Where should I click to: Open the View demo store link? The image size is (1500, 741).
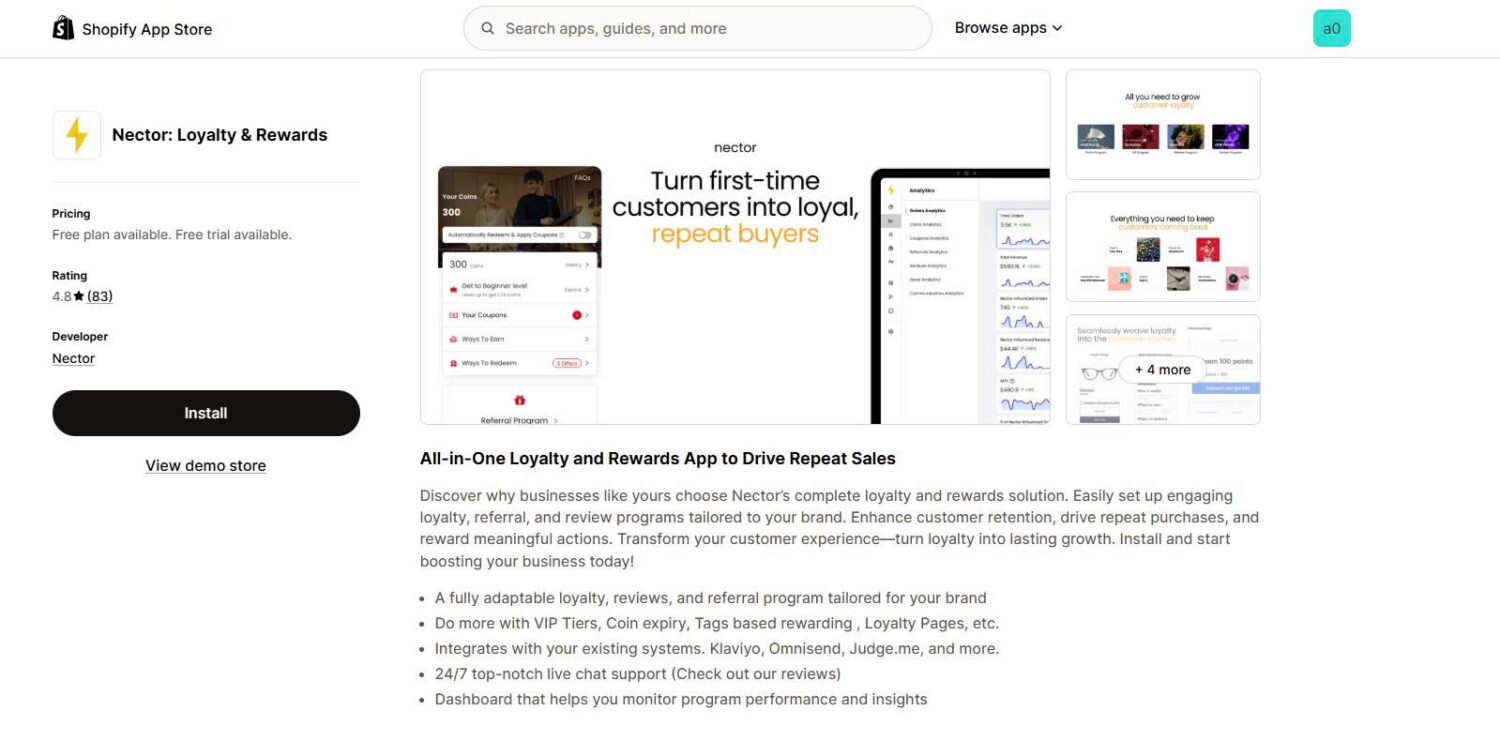pyautogui.click(x=205, y=465)
